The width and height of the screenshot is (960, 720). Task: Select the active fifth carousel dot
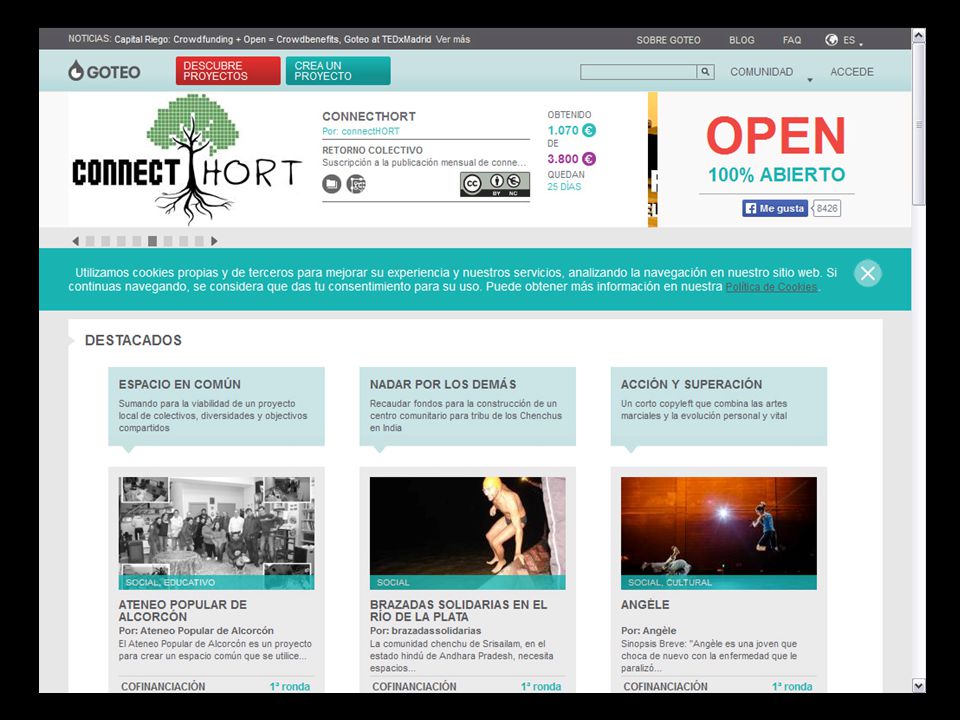tap(152, 241)
